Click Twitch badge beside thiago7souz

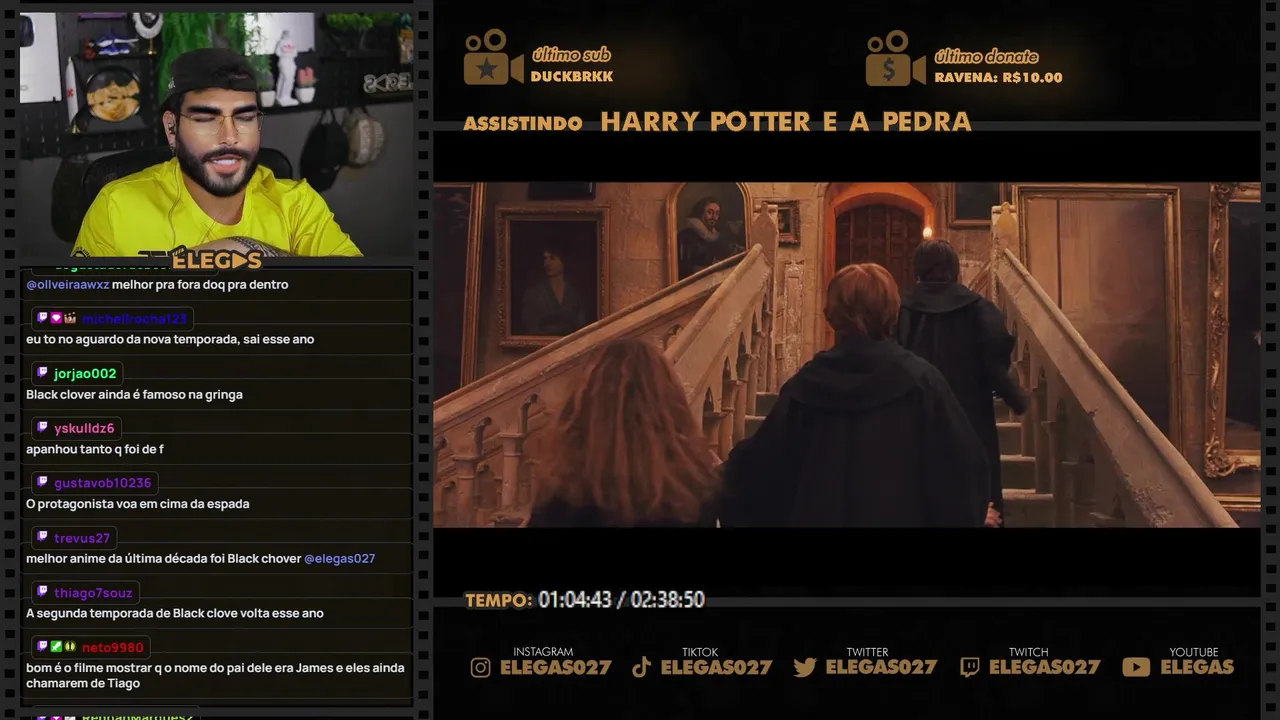tap(42, 593)
